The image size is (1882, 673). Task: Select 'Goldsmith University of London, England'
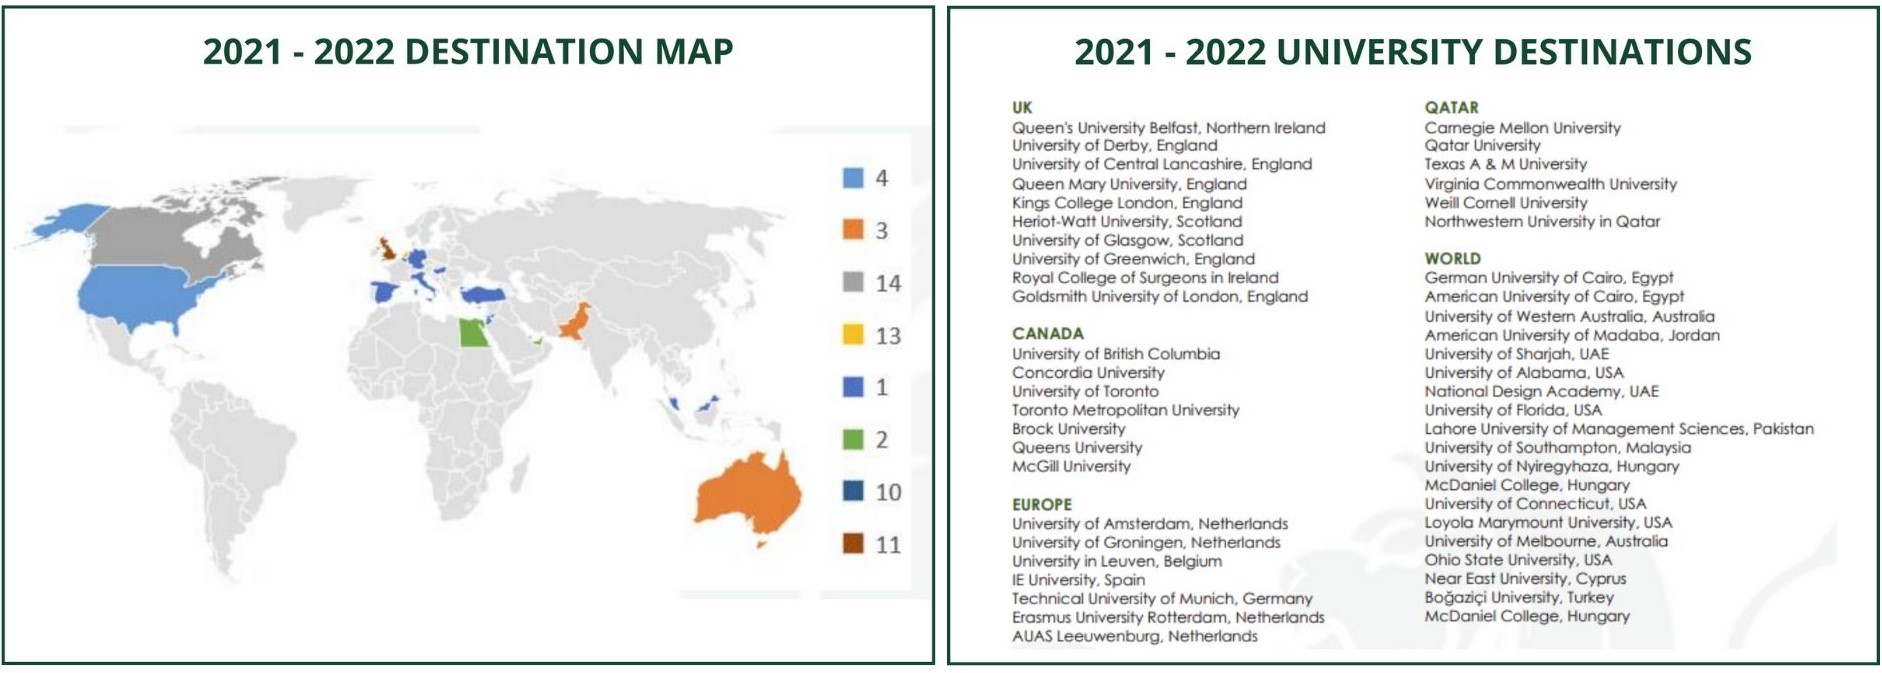(1160, 297)
